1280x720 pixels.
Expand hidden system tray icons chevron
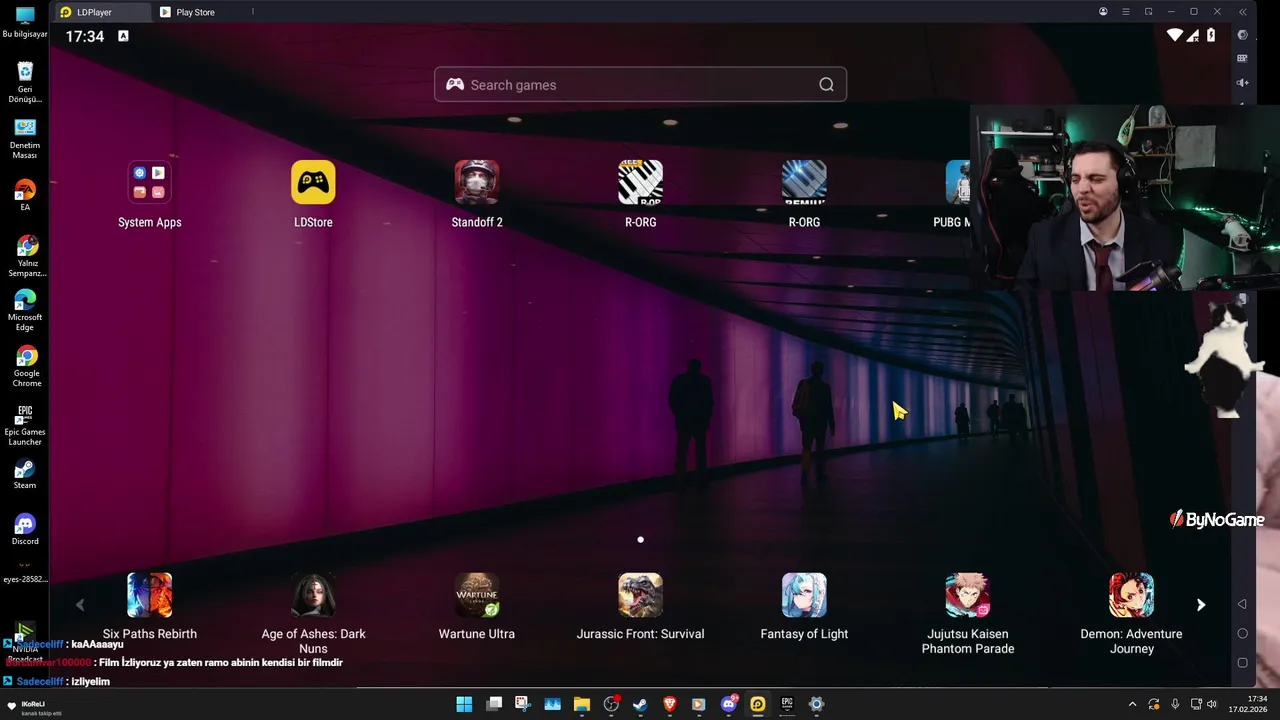pos(1132,704)
